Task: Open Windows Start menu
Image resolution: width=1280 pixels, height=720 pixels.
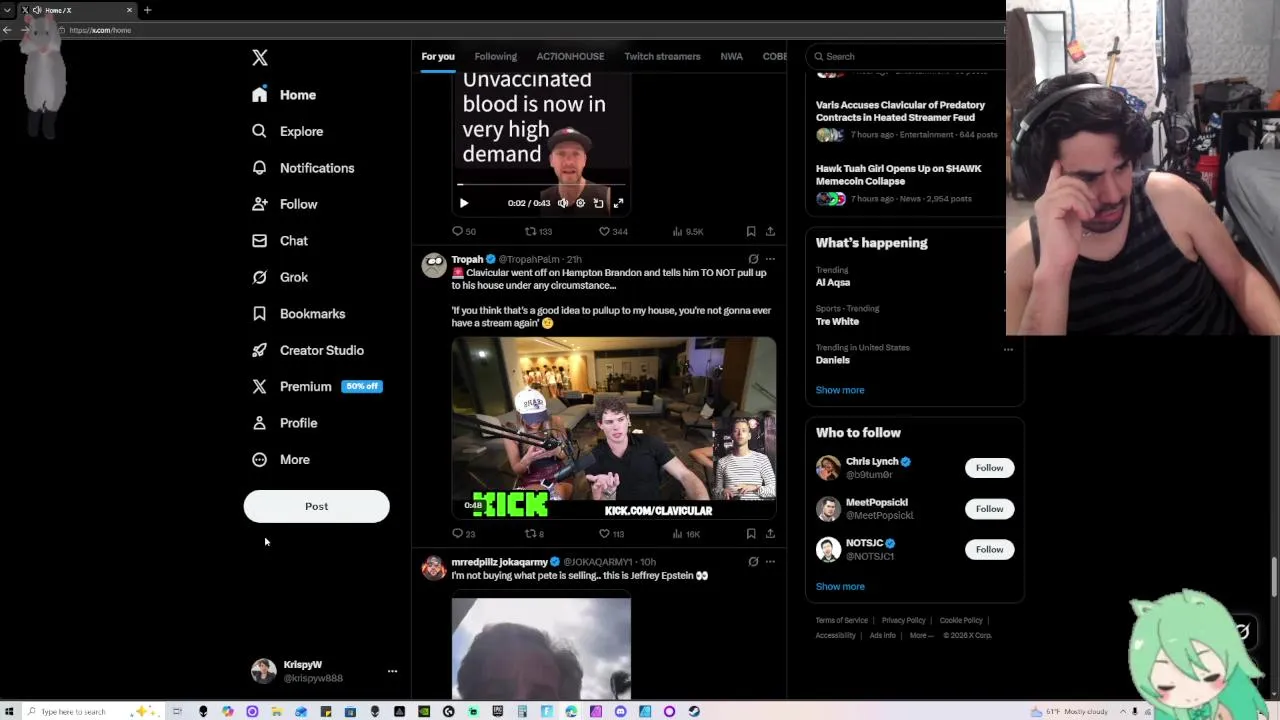Action: point(9,712)
